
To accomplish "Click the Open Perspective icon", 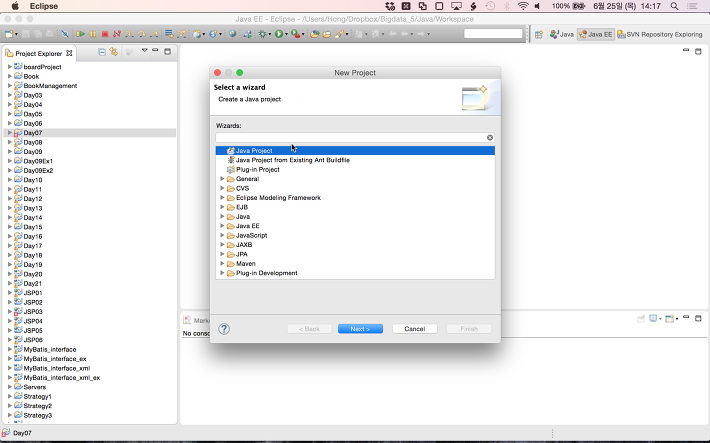I will [x=539, y=34].
